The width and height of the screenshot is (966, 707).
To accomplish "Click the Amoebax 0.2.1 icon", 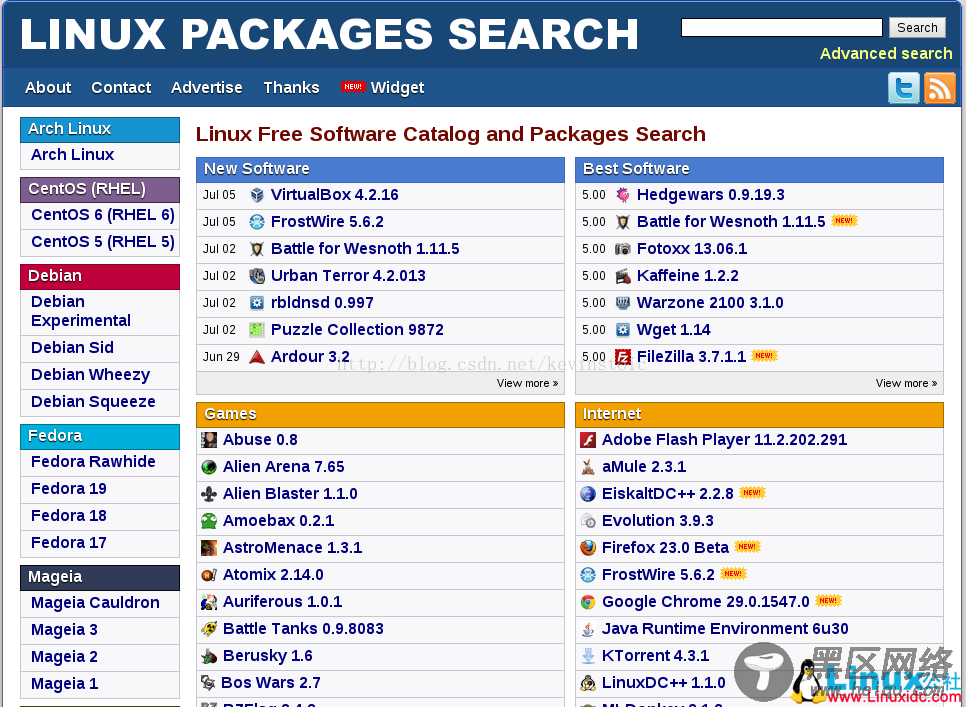I will (x=209, y=521).
